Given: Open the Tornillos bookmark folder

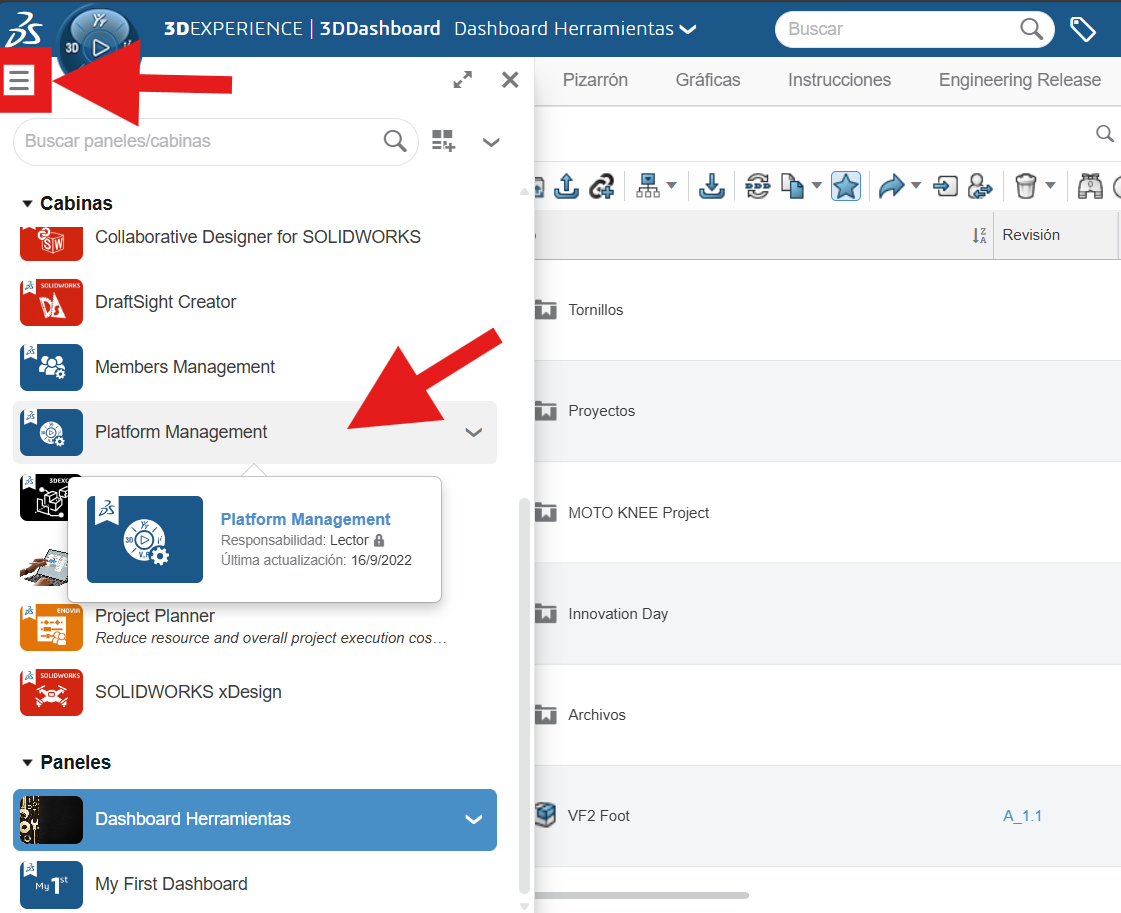Looking at the screenshot, I should pos(596,310).
